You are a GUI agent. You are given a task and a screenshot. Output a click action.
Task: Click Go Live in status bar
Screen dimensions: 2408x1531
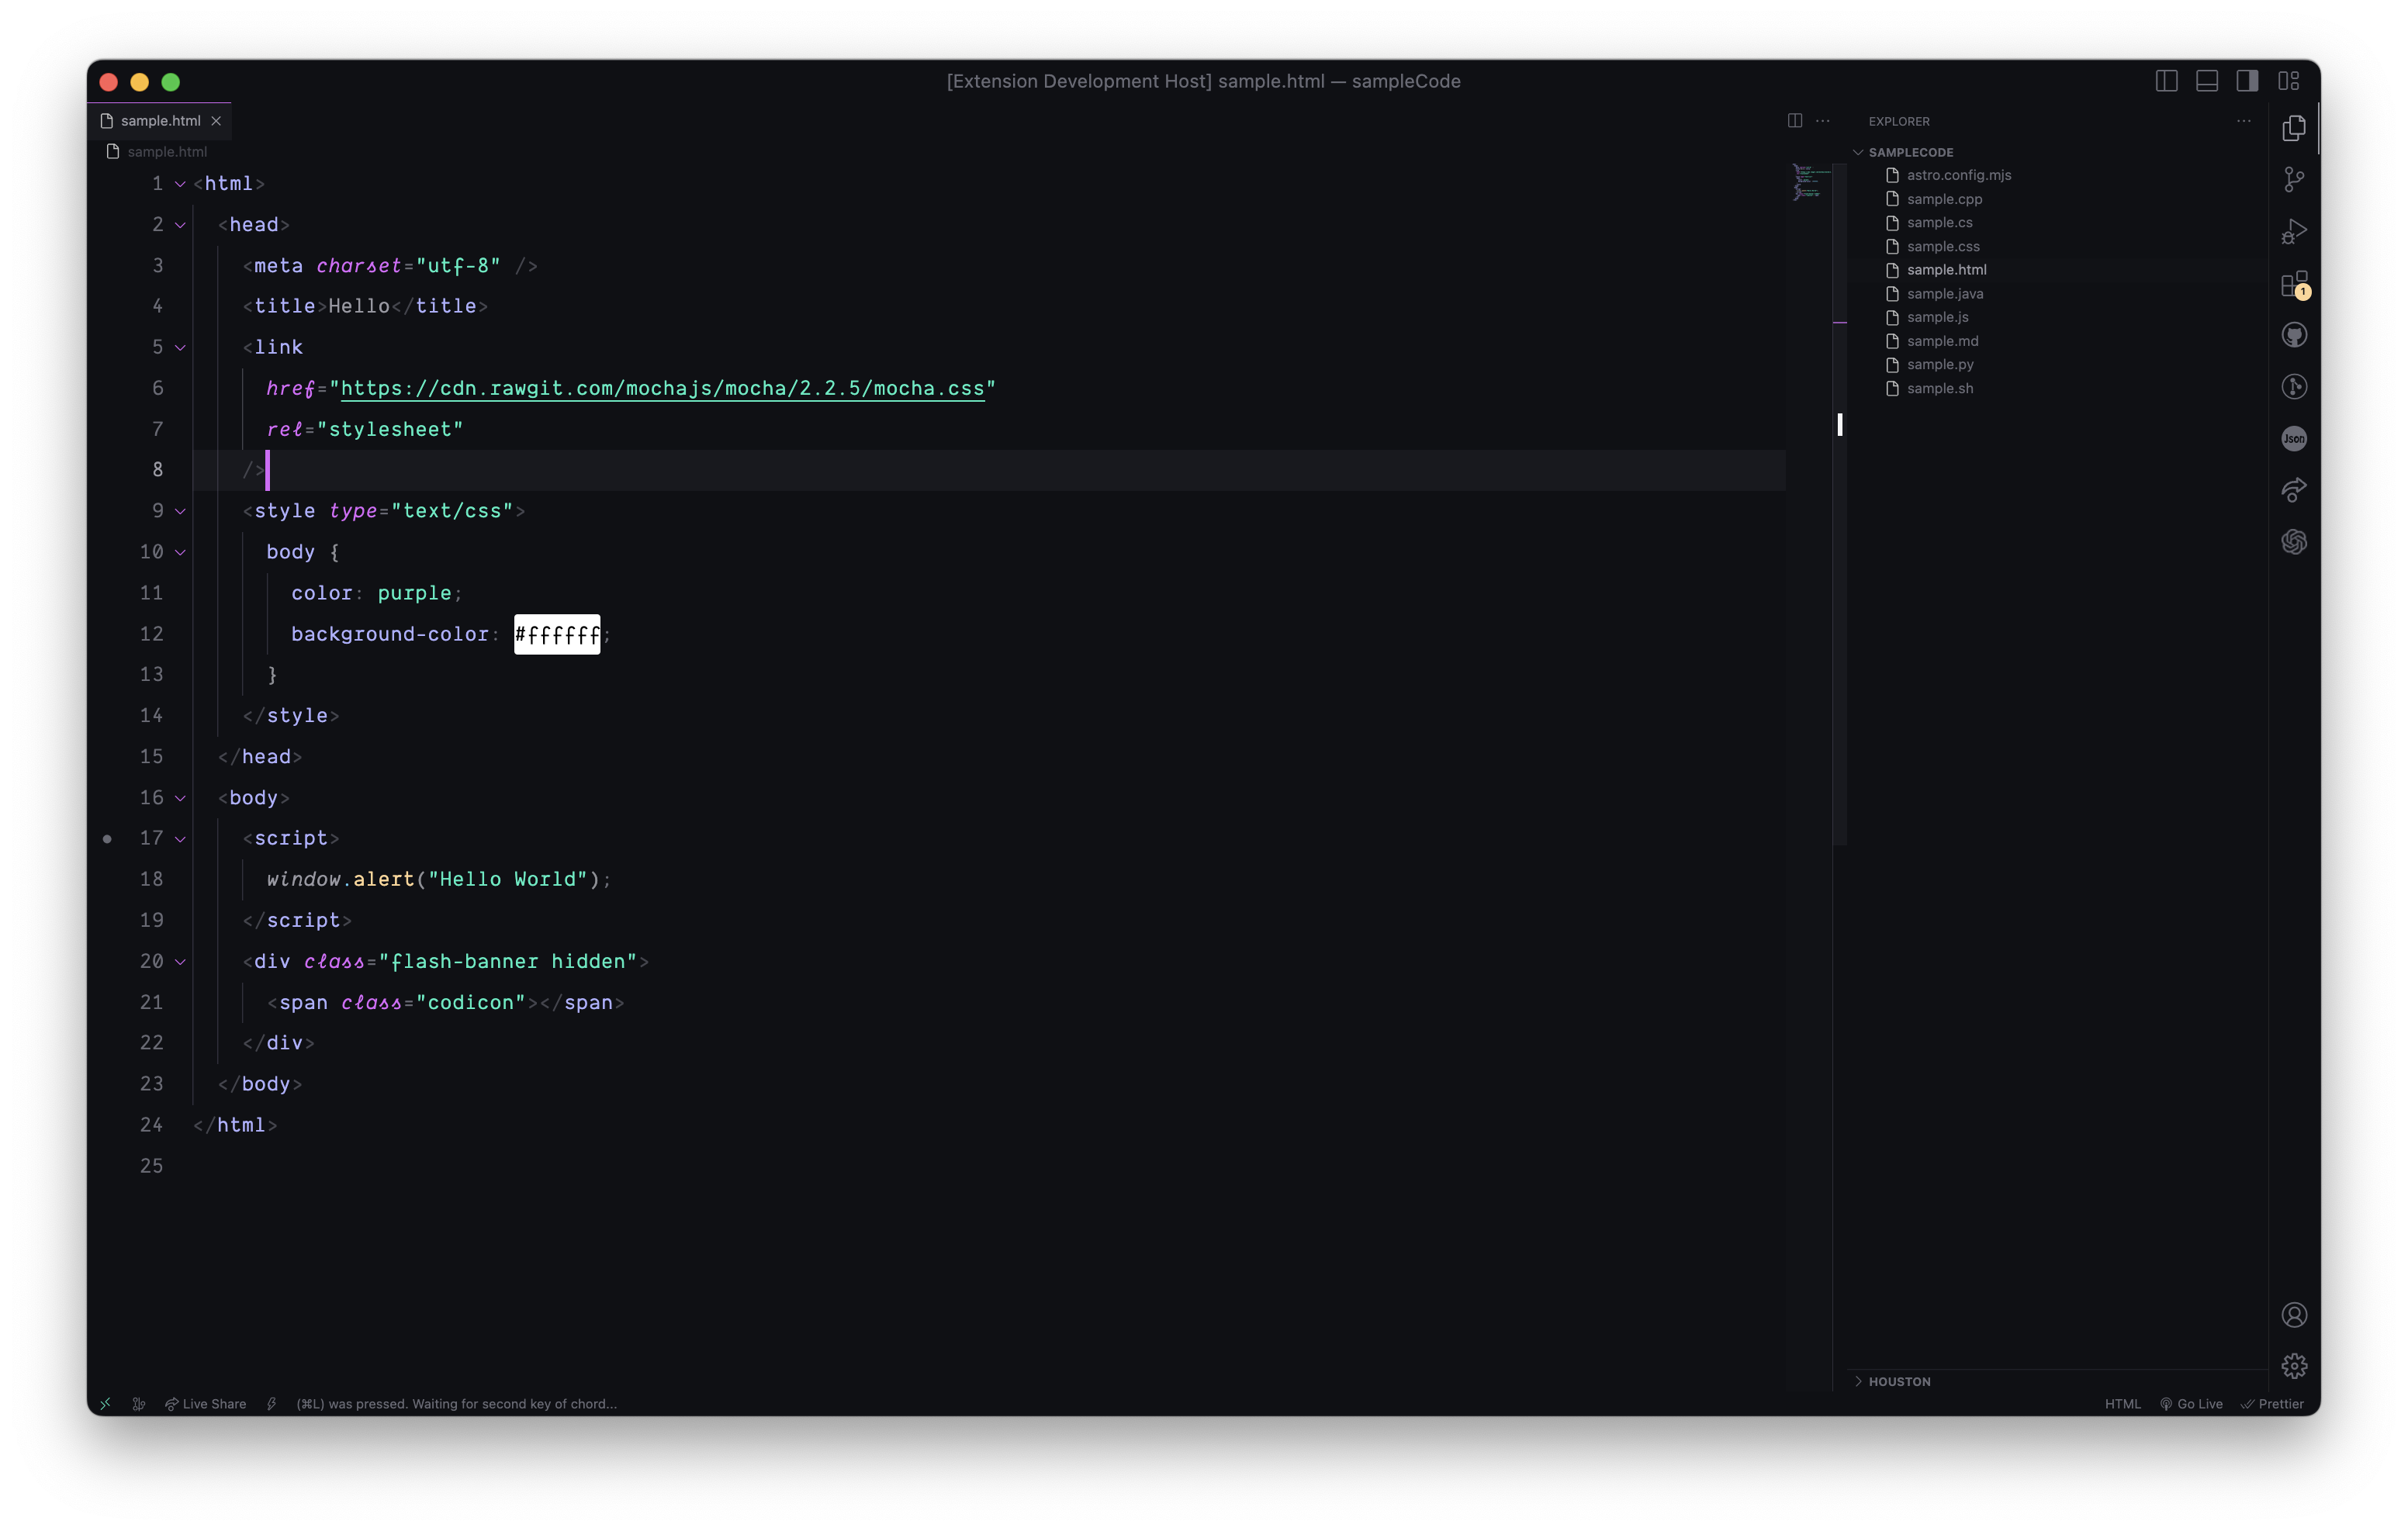(x=2191, y=1403)
